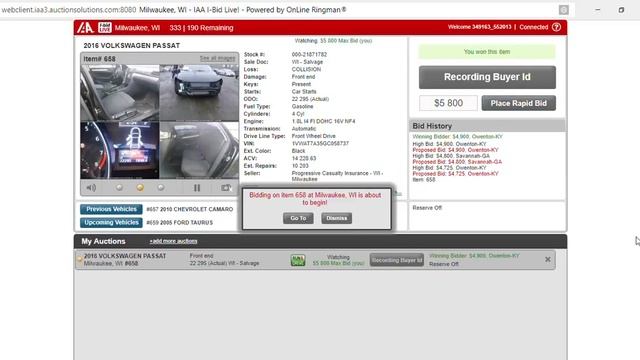Select the #657 2010 Chevrolet Camaro entry
Screen dimensions: 640x360
pyautogui.click(x=189, y=209)
